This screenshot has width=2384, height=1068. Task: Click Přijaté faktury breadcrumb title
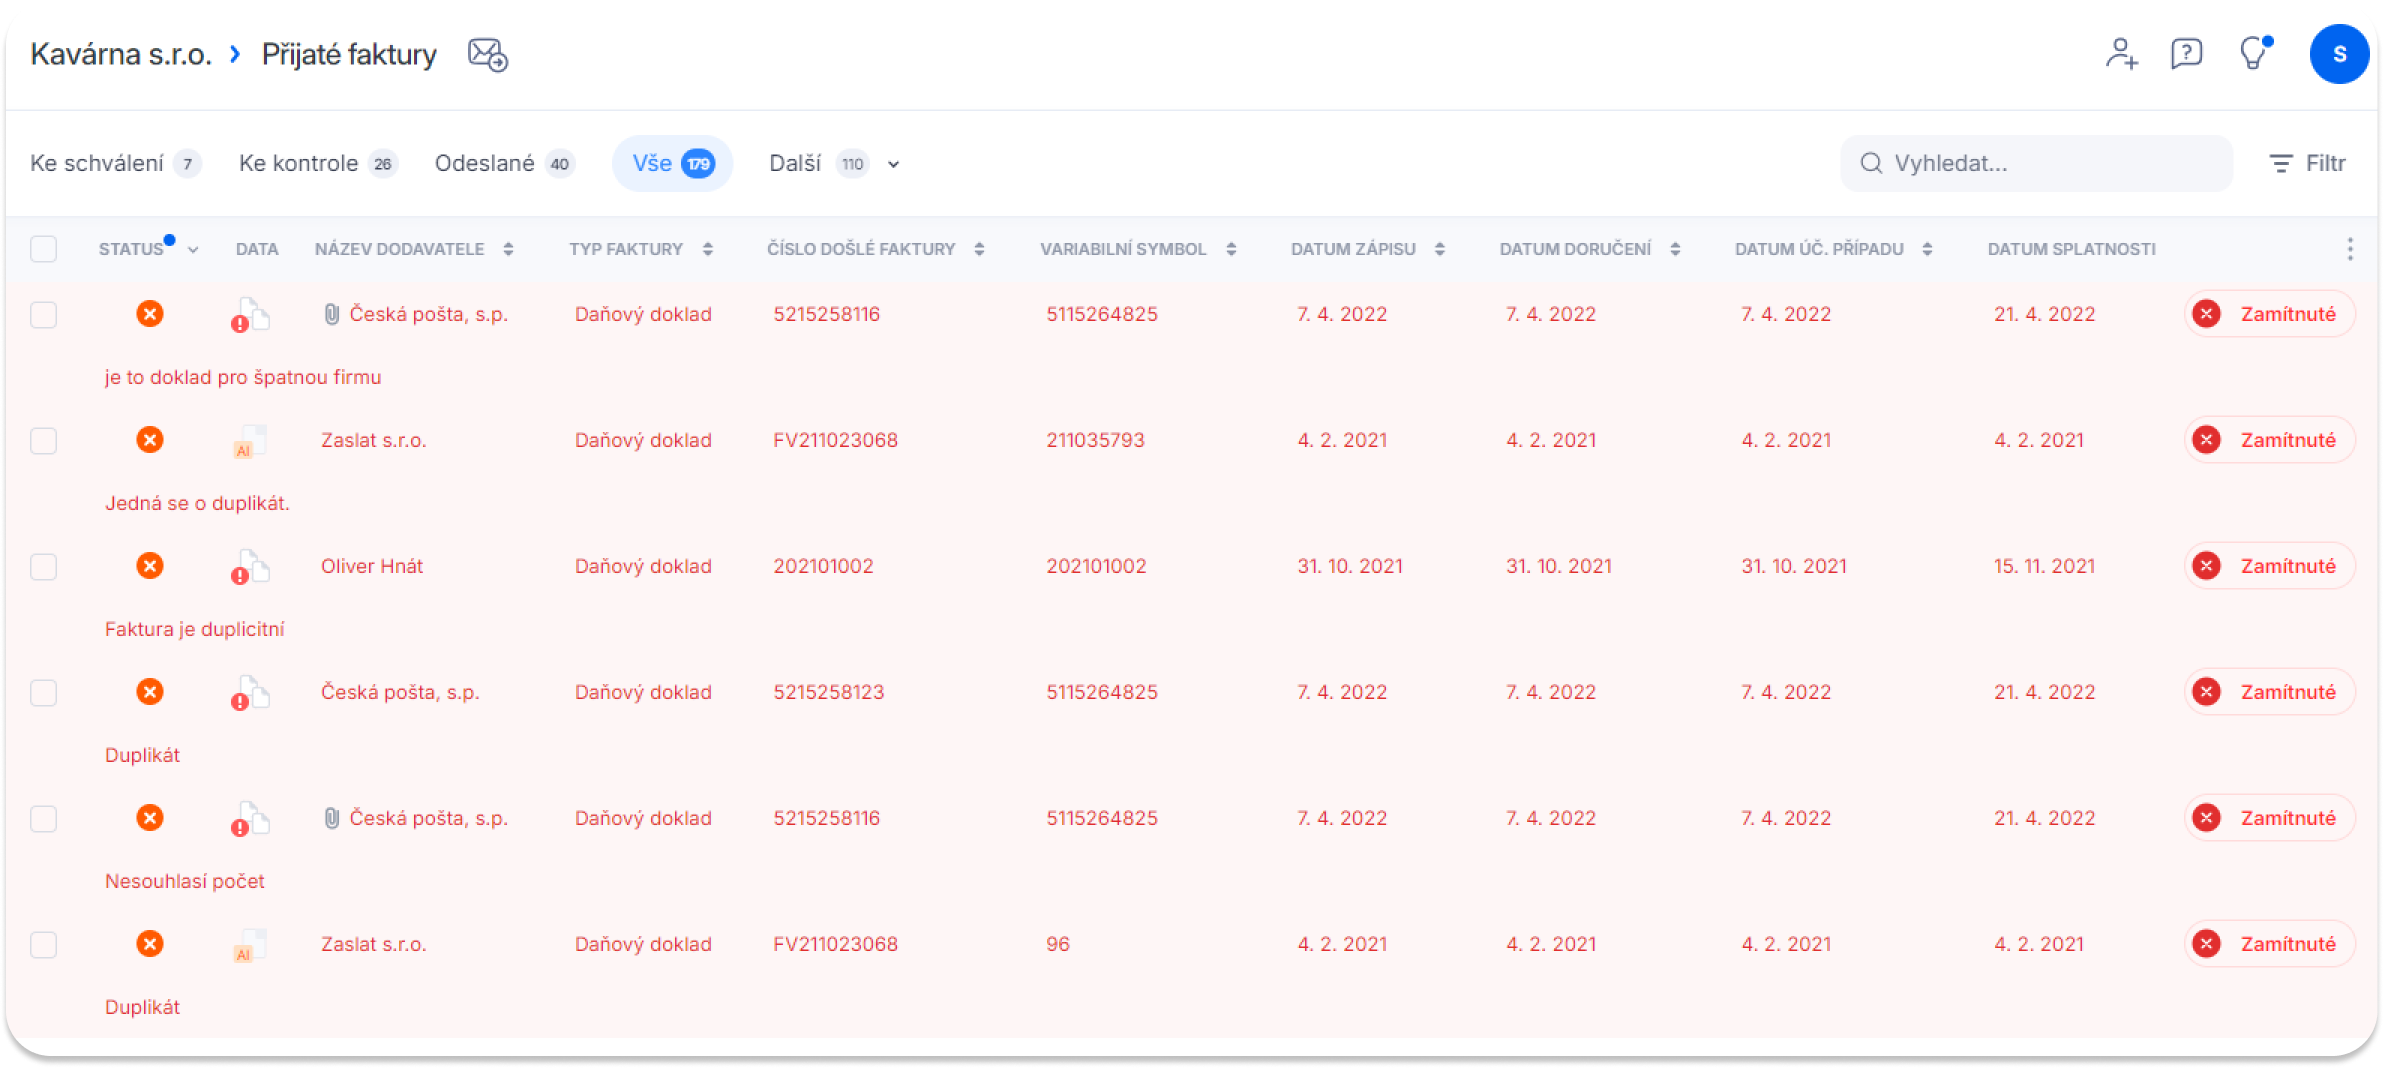(349, 54)
